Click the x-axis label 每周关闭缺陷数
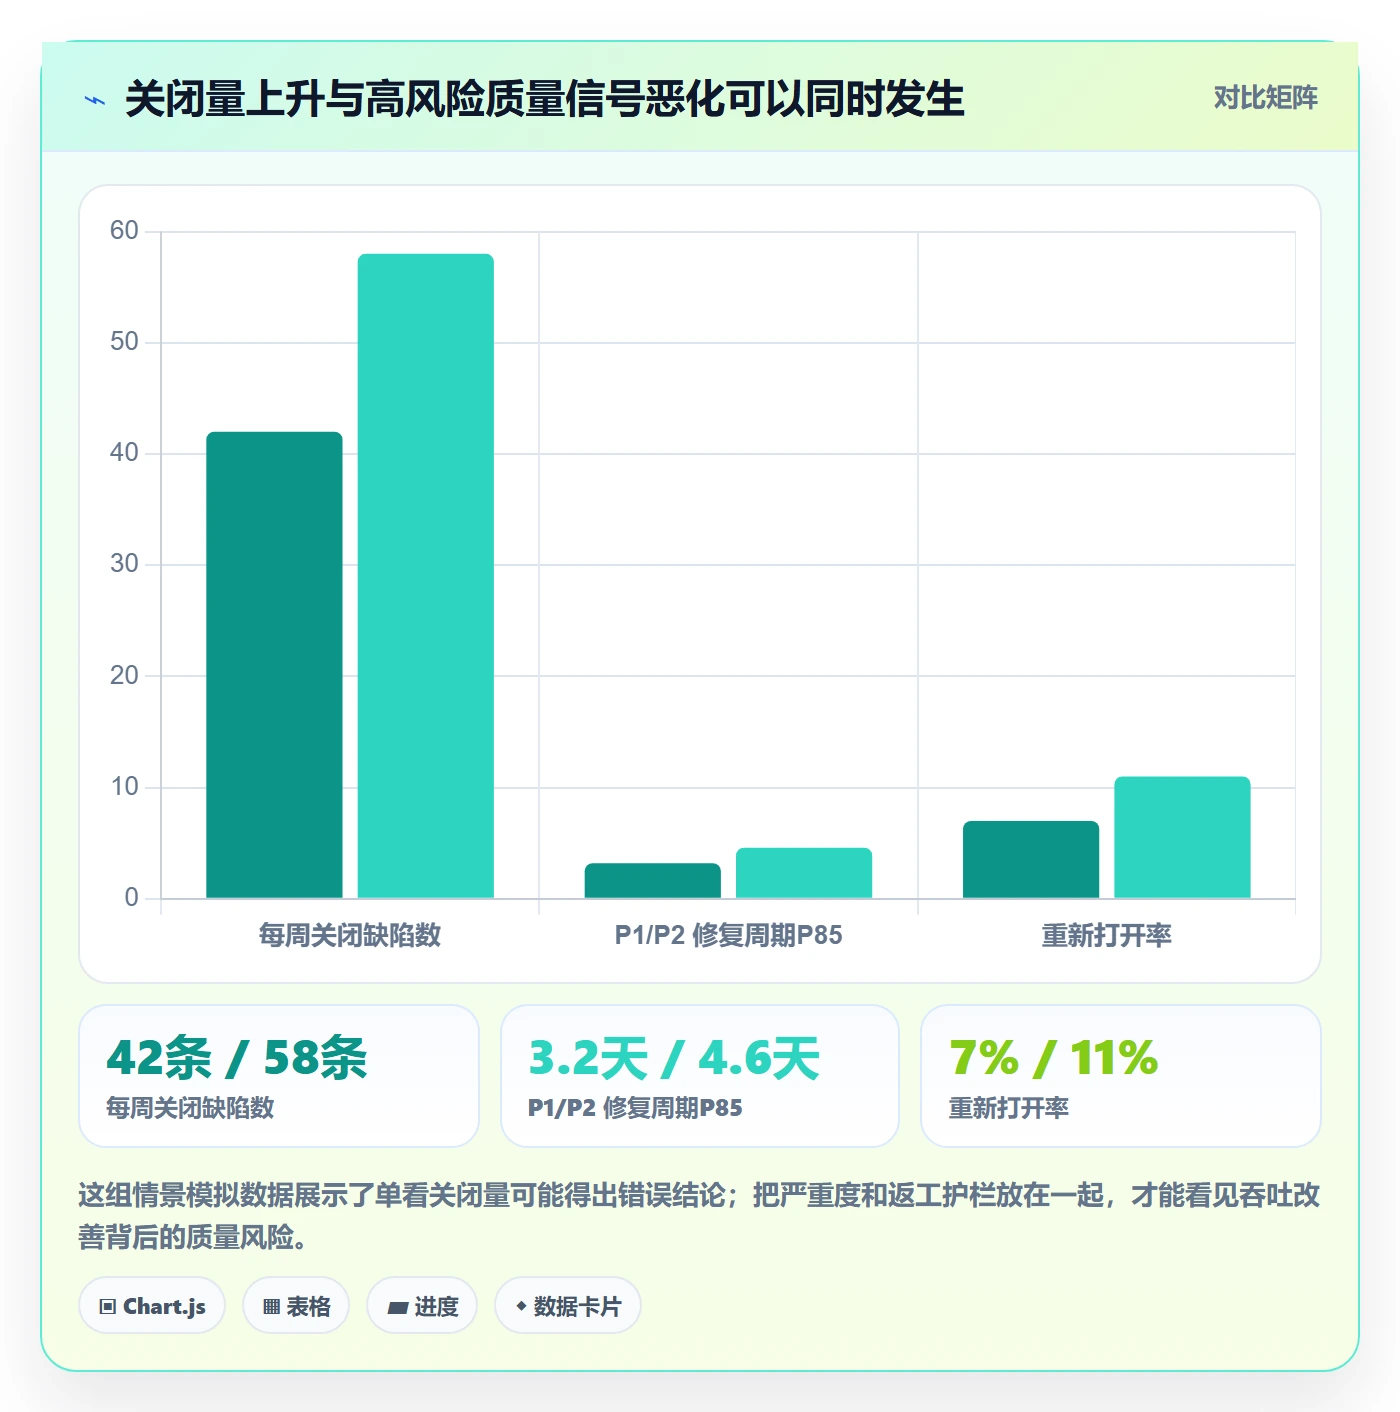The image size is (1400, 1412). (x=350, y=935)
